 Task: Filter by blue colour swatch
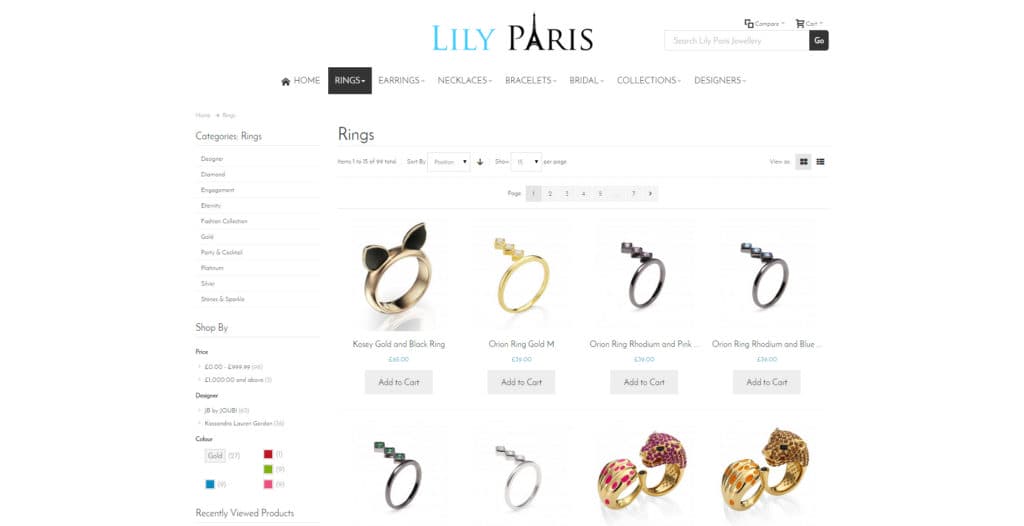pyautogui.click(x=210, y=484)
